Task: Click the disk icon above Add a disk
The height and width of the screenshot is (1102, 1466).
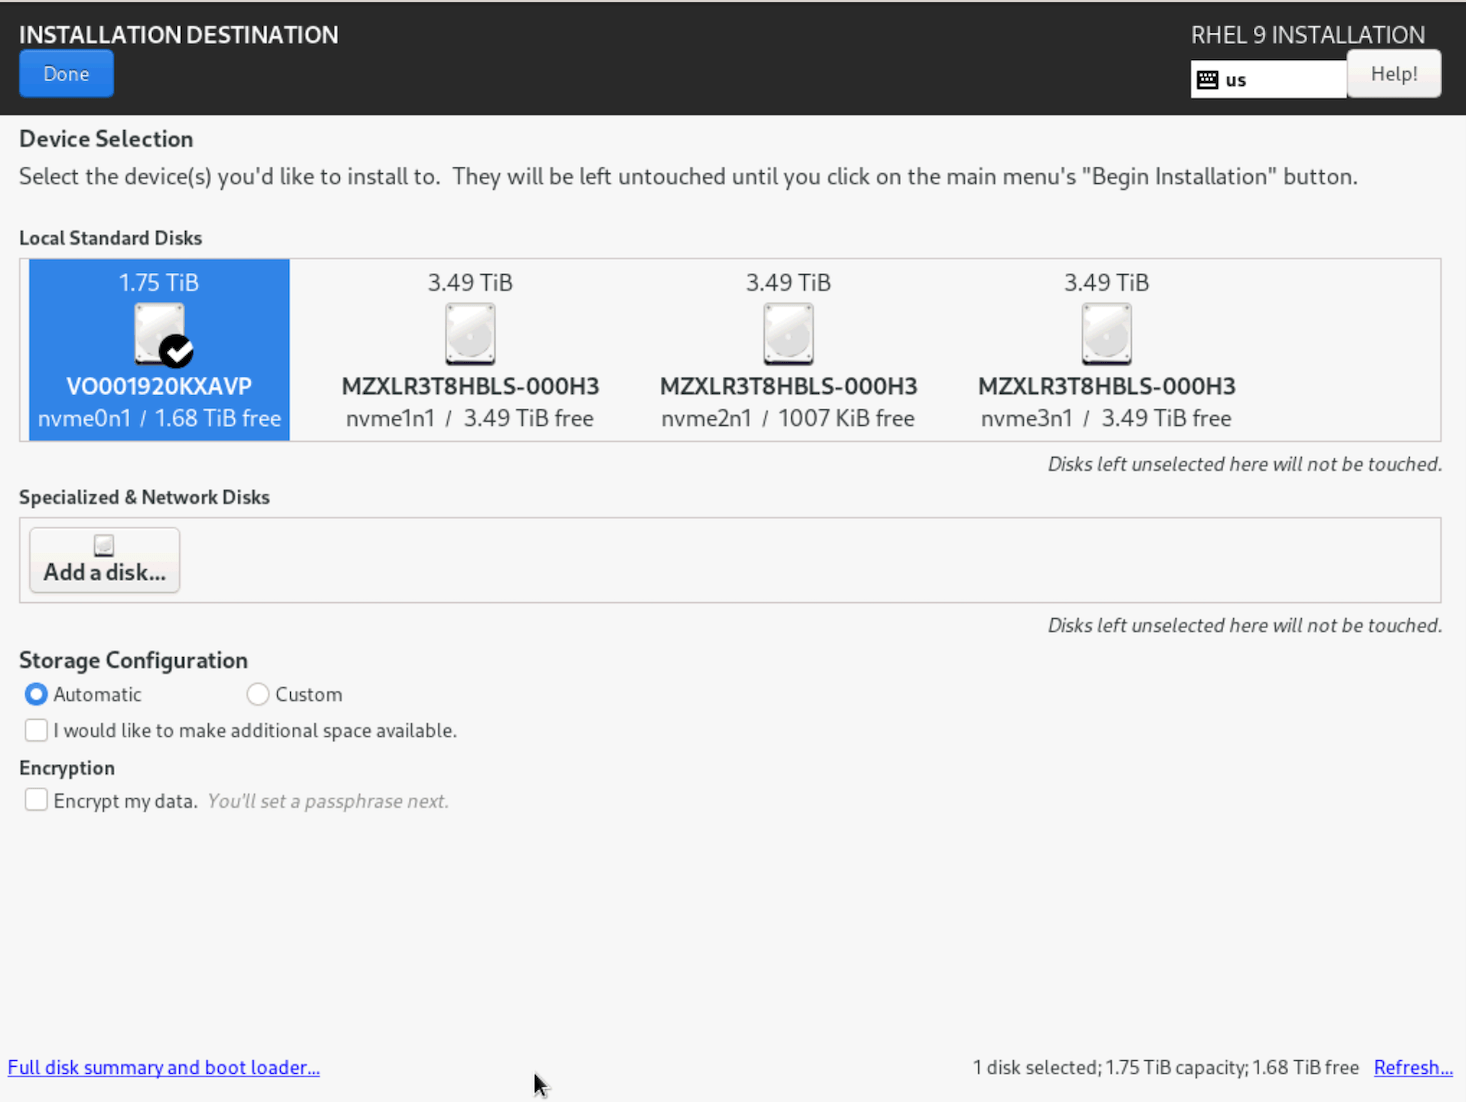Action: 103,544
